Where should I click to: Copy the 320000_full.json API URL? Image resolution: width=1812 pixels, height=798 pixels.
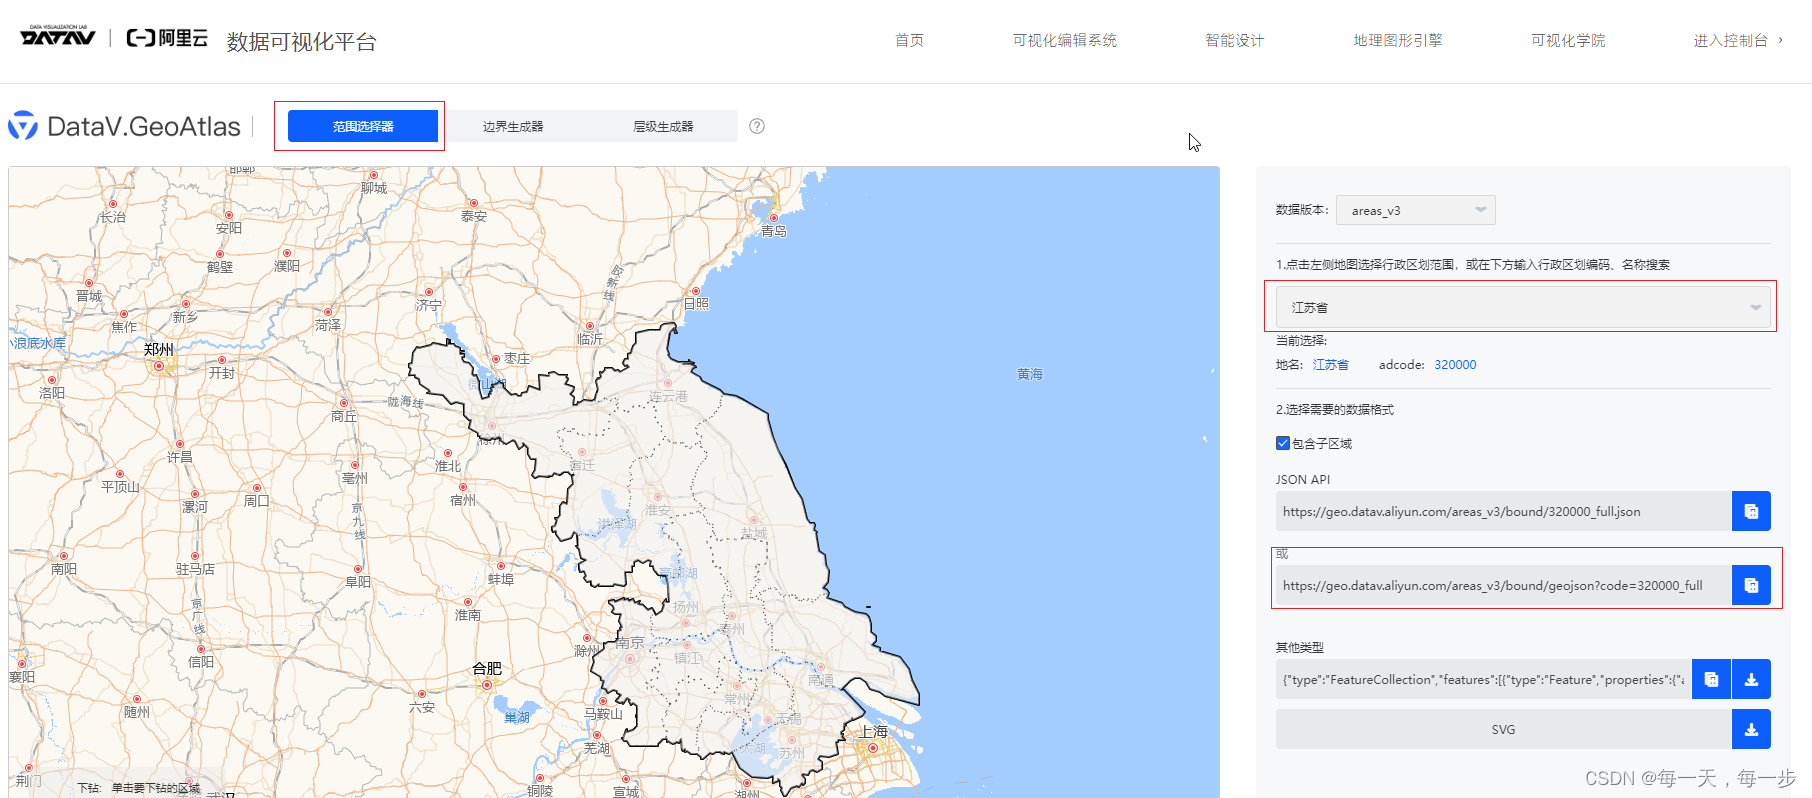coord(1751,511)
